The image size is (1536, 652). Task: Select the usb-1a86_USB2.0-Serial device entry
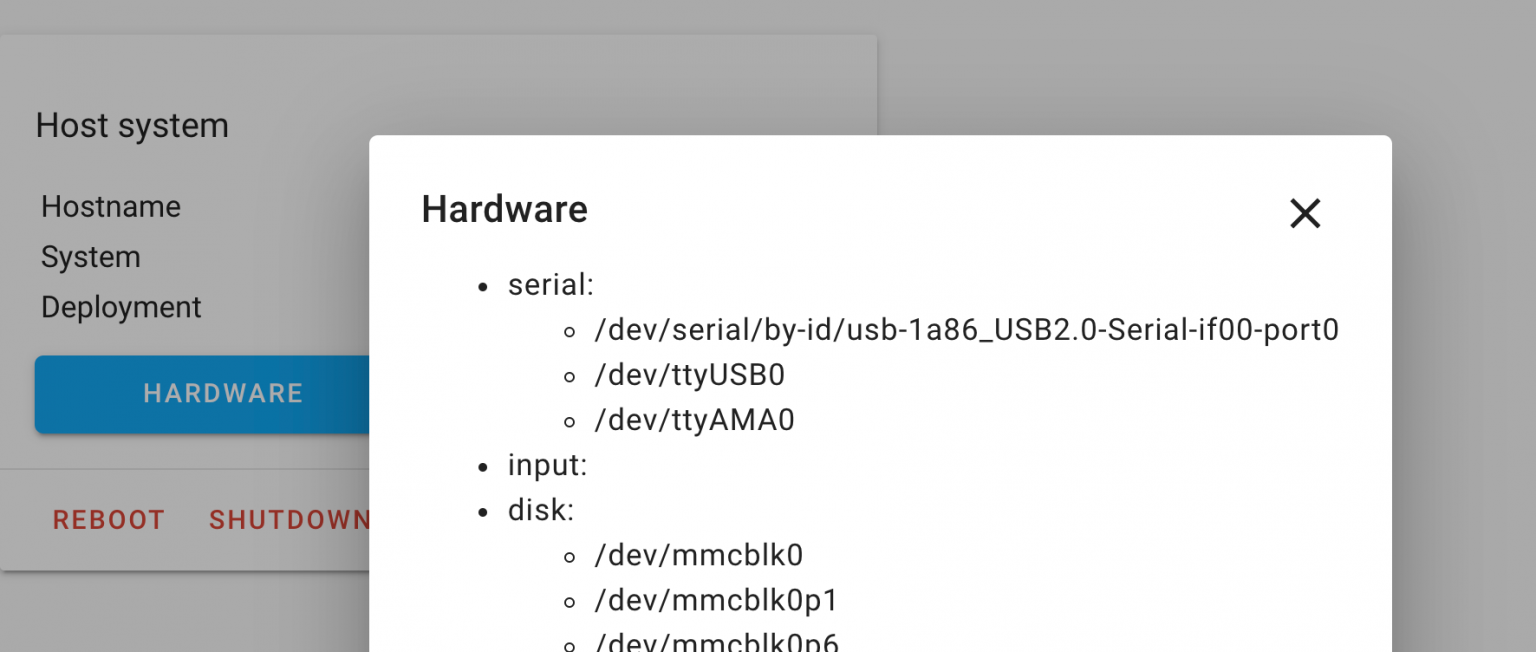coord(966,329)
